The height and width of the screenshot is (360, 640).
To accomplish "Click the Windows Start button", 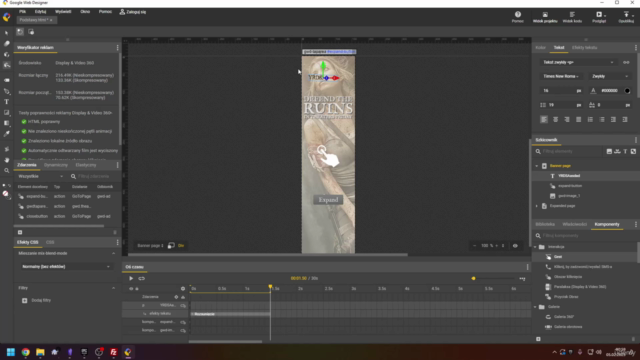I will coord(11,352).
